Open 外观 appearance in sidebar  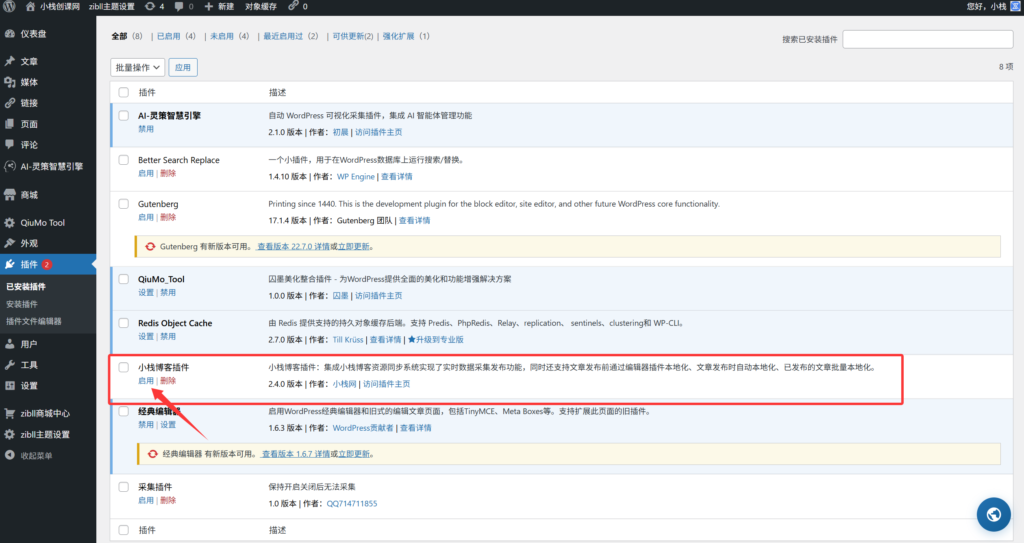coord(29,244)
